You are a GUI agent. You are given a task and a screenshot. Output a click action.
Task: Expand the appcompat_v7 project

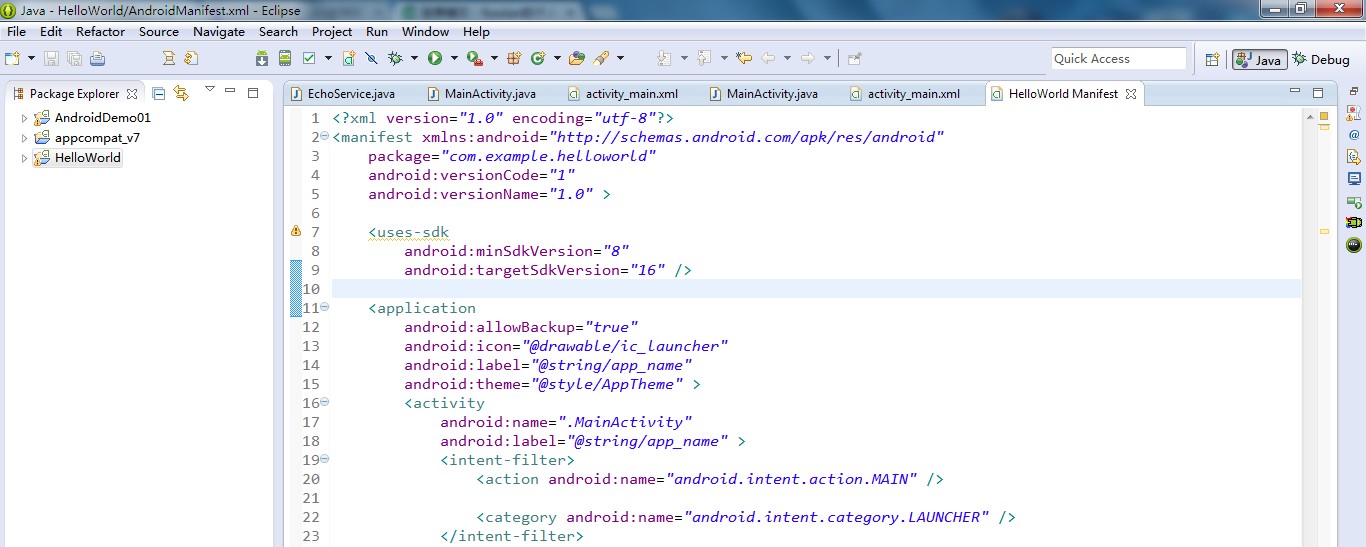[x=25, y=138]
